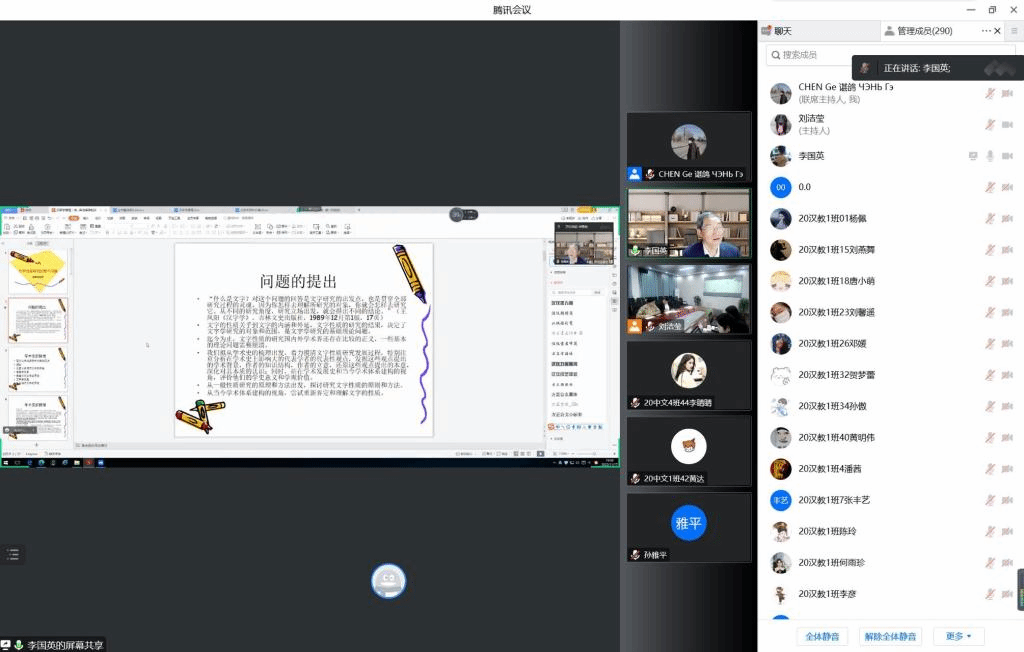This screenshot has height=652, width=1024.
Task: Open the panel hamburger menu top right
Action: point(1013,31)
